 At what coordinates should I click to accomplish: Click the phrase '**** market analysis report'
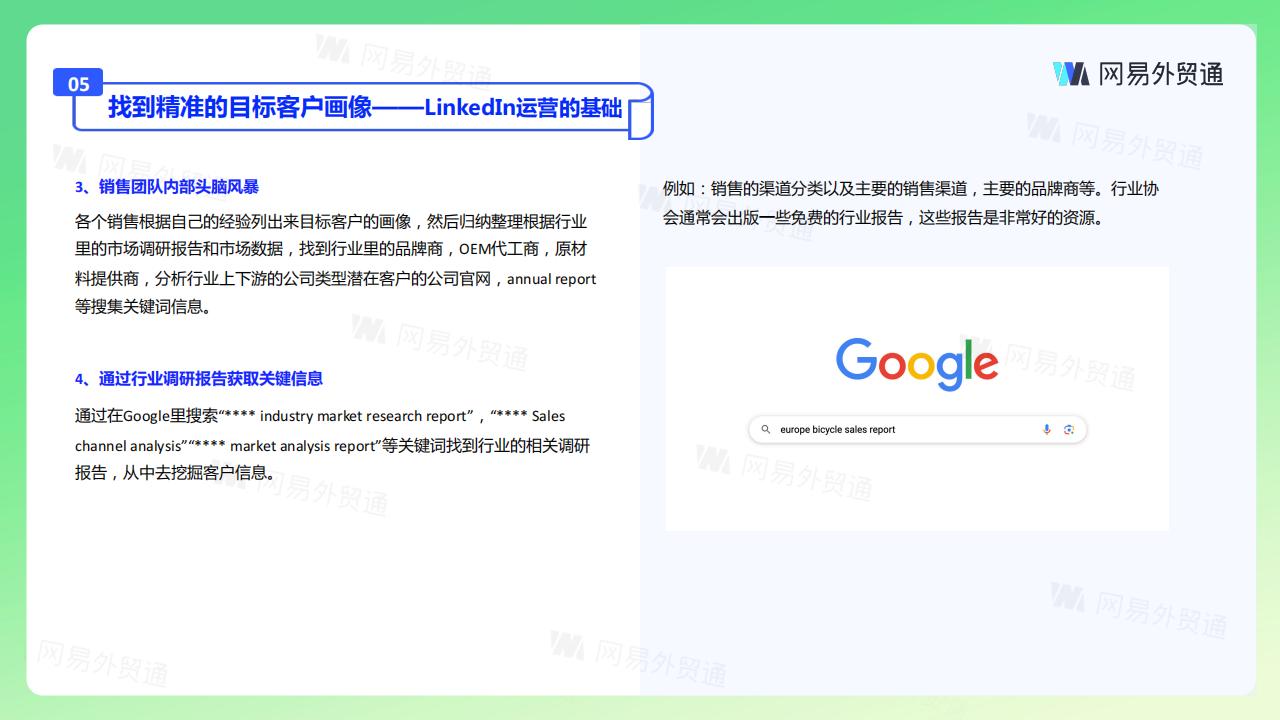pos(284,446)
